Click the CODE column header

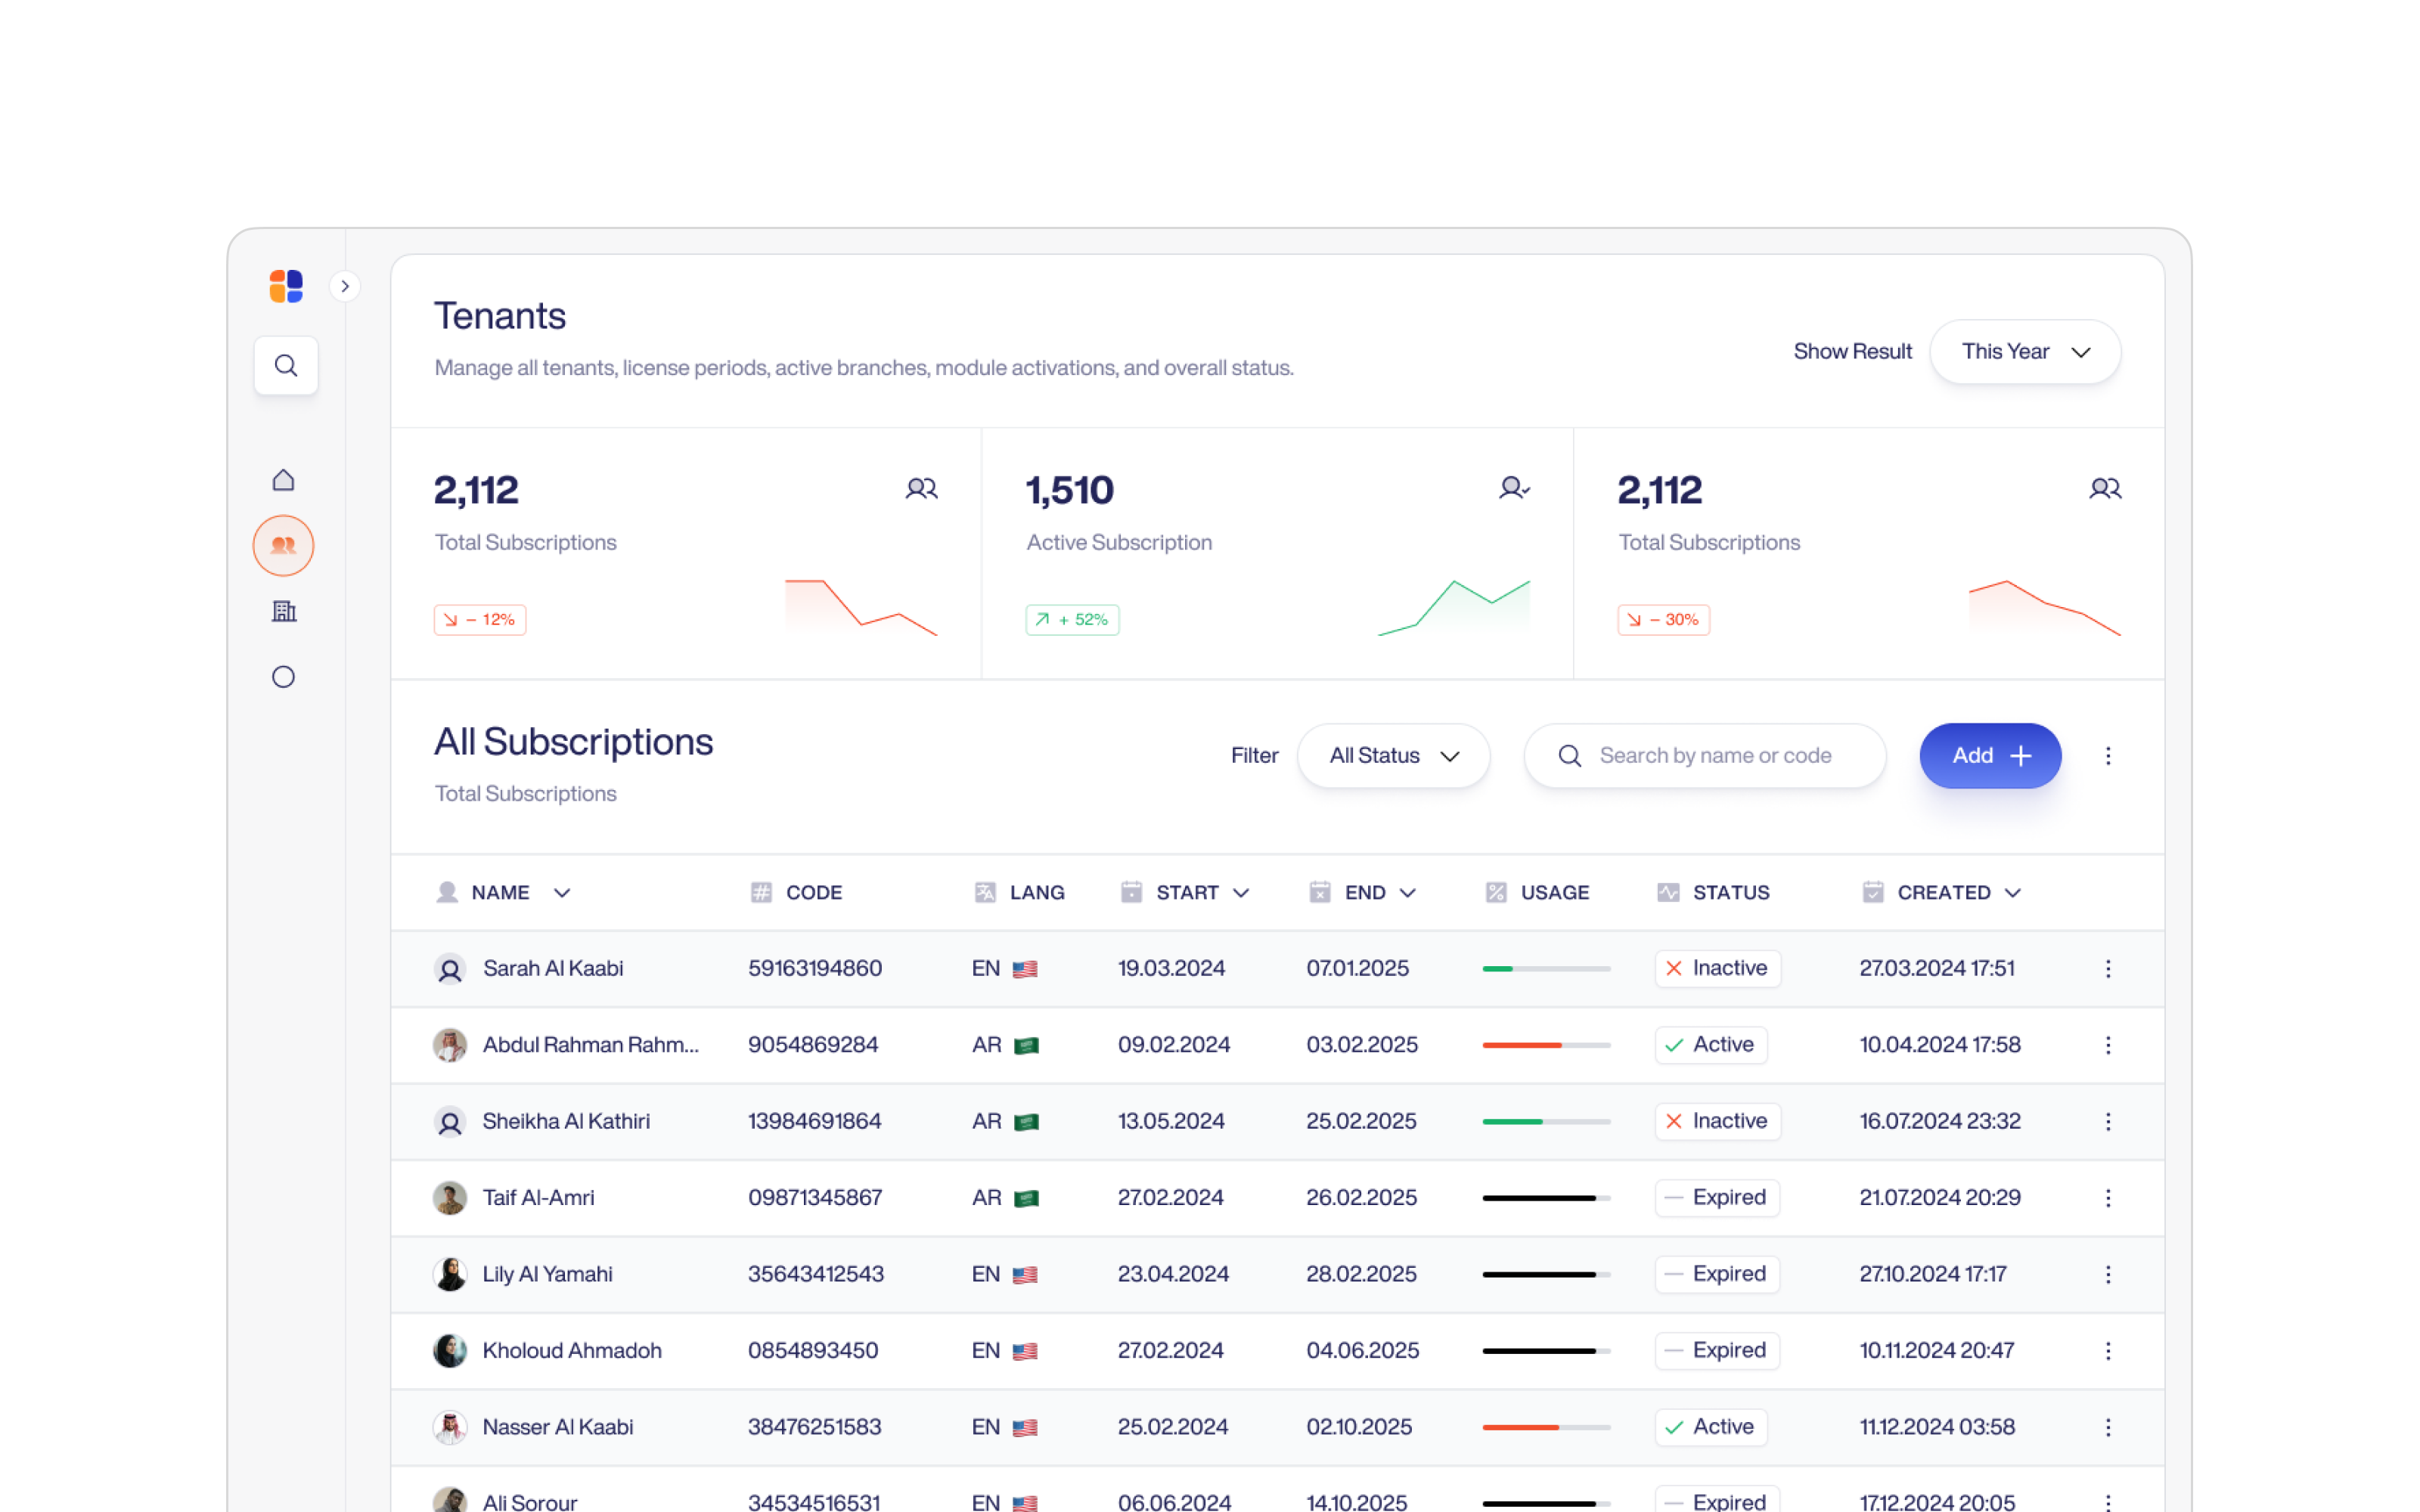(x=796, y=893)
